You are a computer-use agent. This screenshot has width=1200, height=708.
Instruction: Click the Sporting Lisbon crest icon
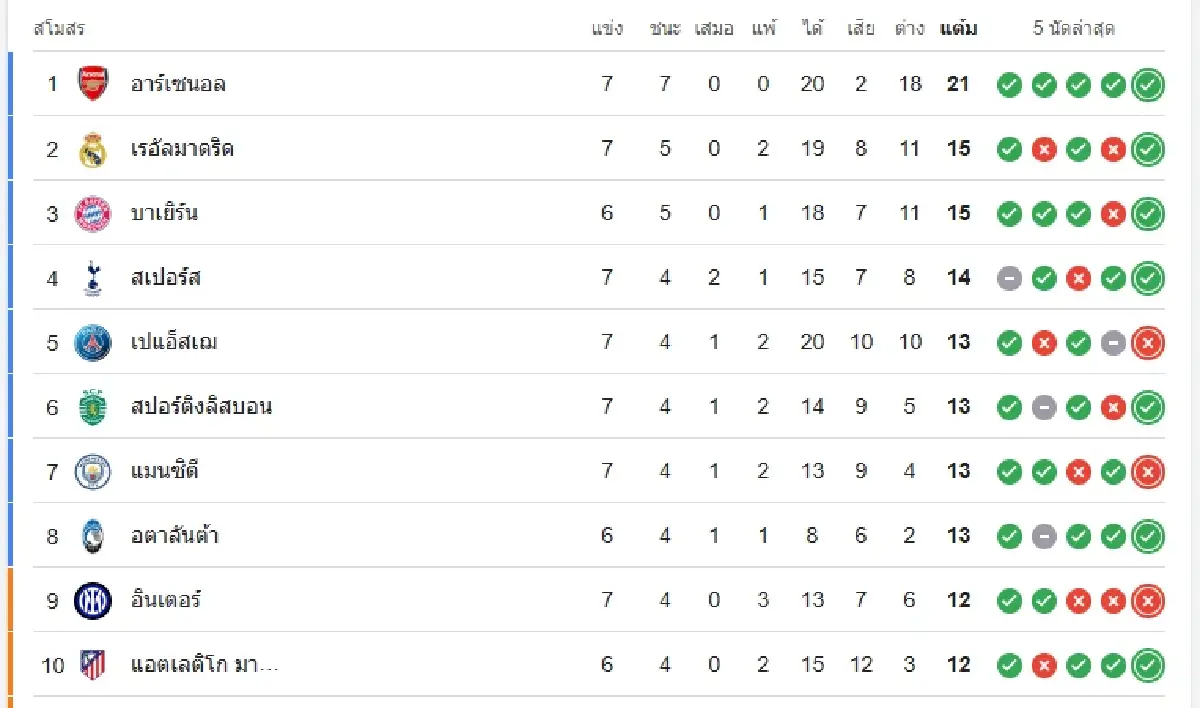(x=93, y=407)
